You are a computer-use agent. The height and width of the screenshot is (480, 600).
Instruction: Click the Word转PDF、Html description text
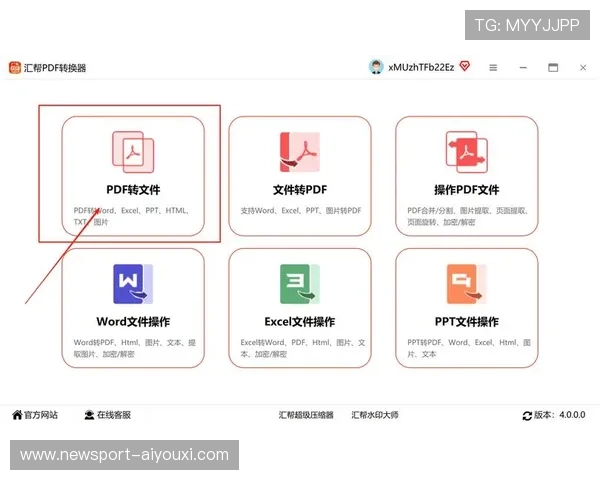[x=134, y=348]
